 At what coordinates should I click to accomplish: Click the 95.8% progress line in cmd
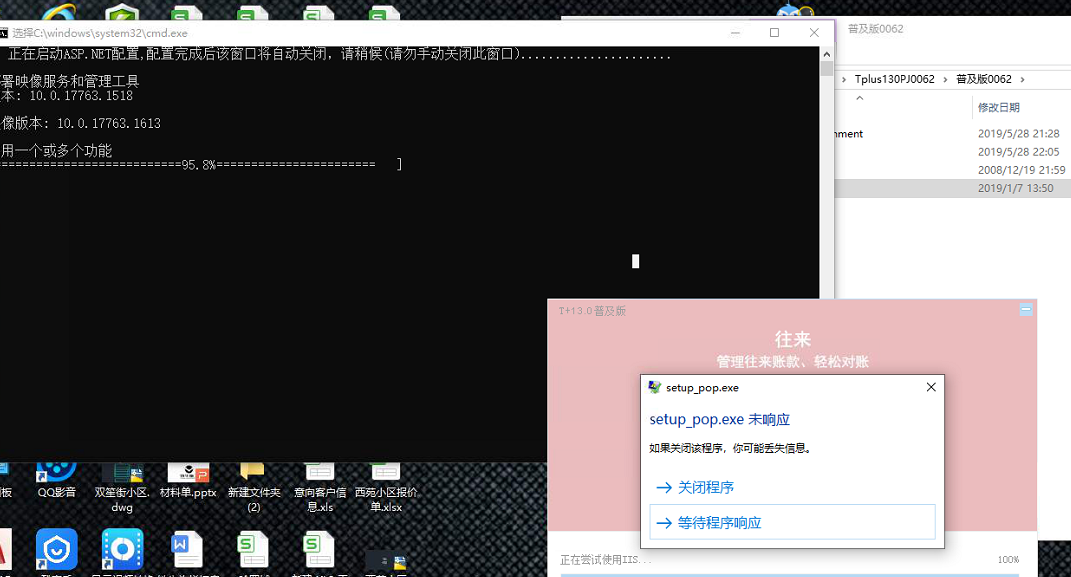(x=201, y=165)
